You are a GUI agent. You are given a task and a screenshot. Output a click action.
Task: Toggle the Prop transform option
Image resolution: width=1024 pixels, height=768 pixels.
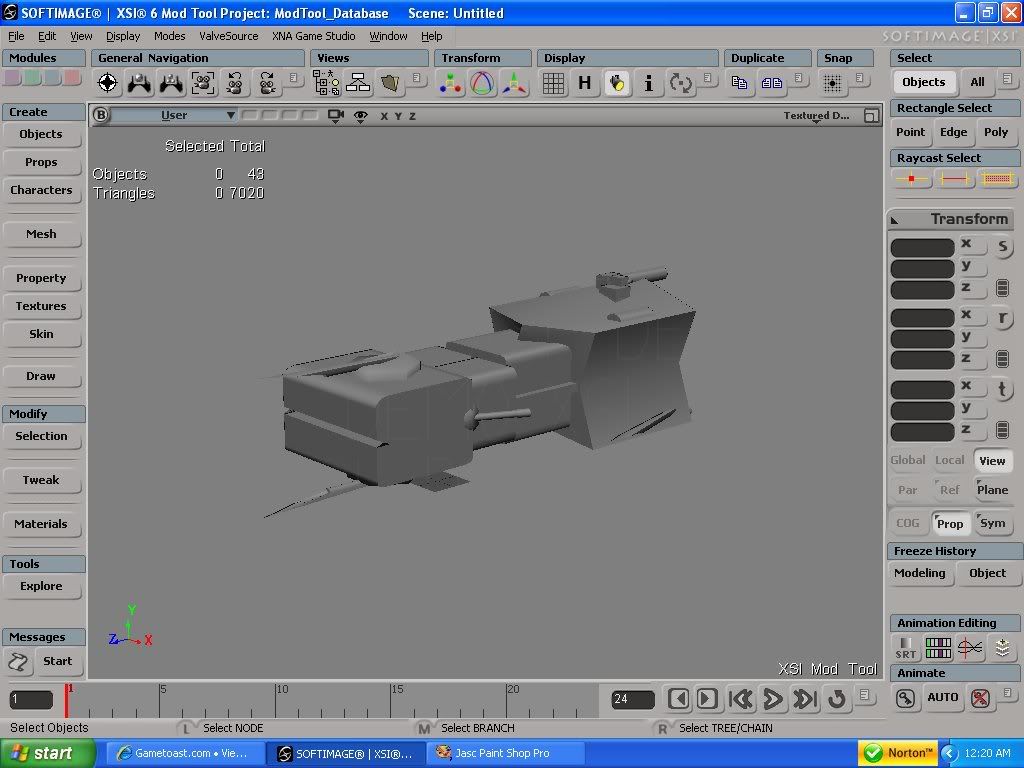[x=950, y=524]
